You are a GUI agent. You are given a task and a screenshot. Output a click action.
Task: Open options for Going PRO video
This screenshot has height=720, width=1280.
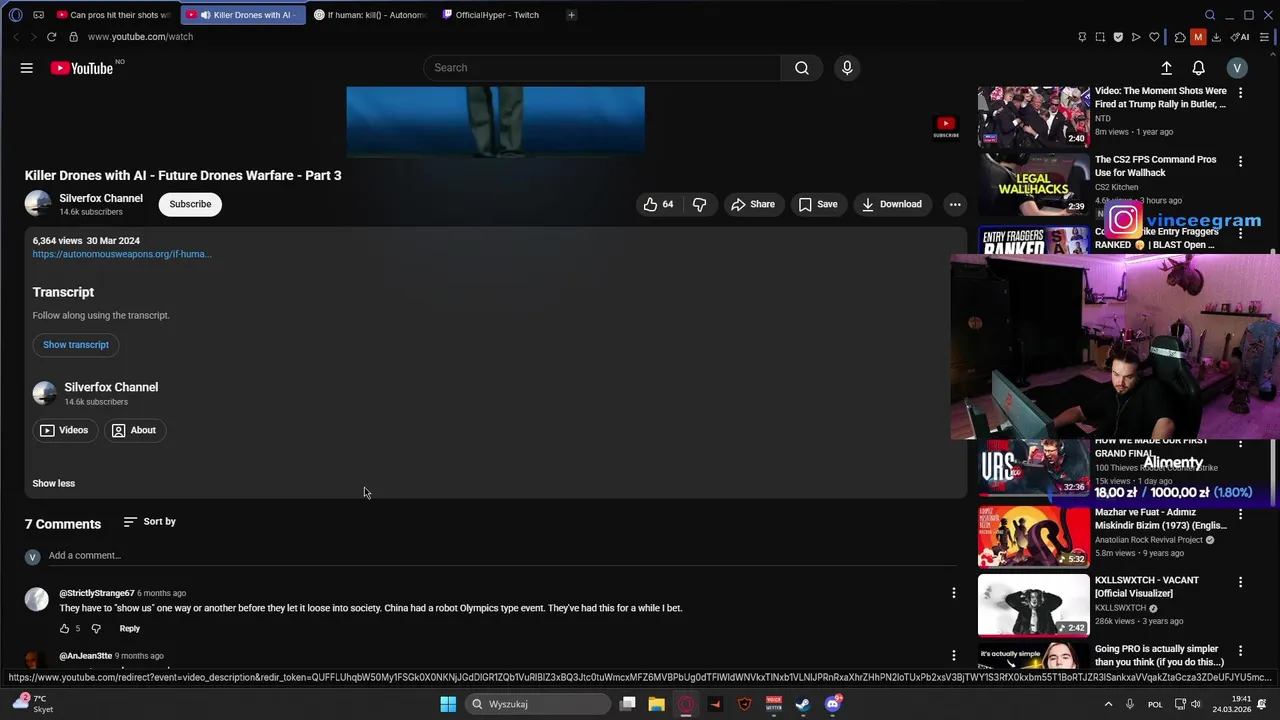click(x=1240, y=650)
